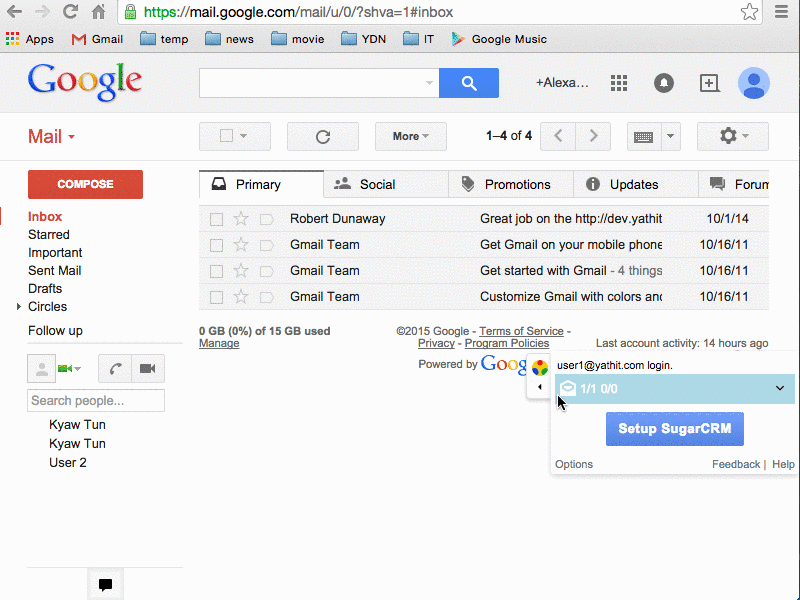Open the Drafts label
Image resolution: width=800 pixels, height=600 pixels.
click(x=45, y=289)
